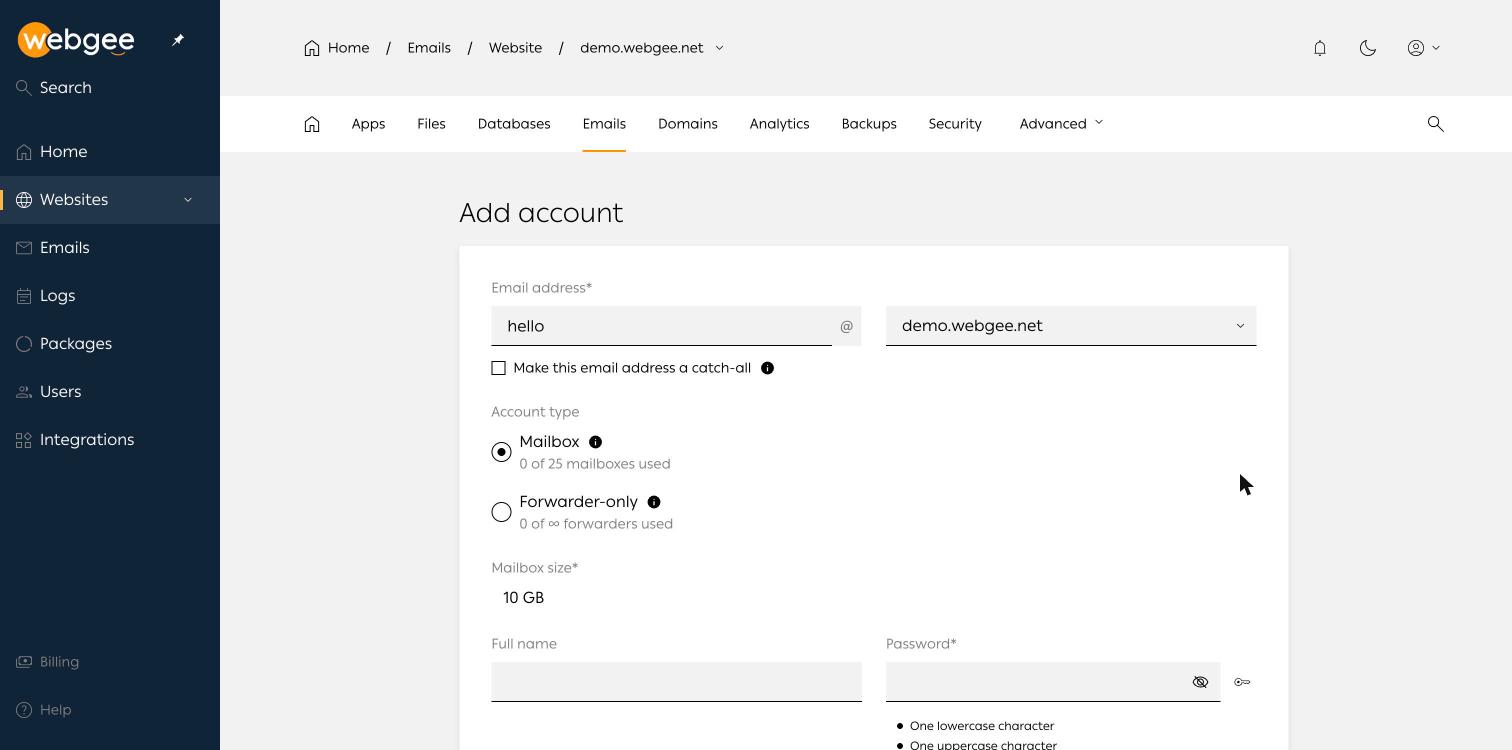
Task: Click the webgee logo
Action: pyautogui.click(x=76, y=40)
